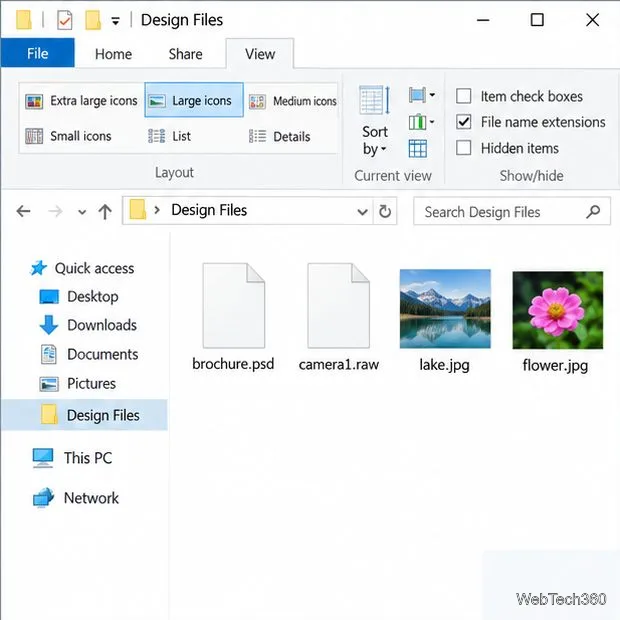Open Customize Quick Access Toolbar dropdown
This screenshot has height=620, width=620.
pos(115,21)
